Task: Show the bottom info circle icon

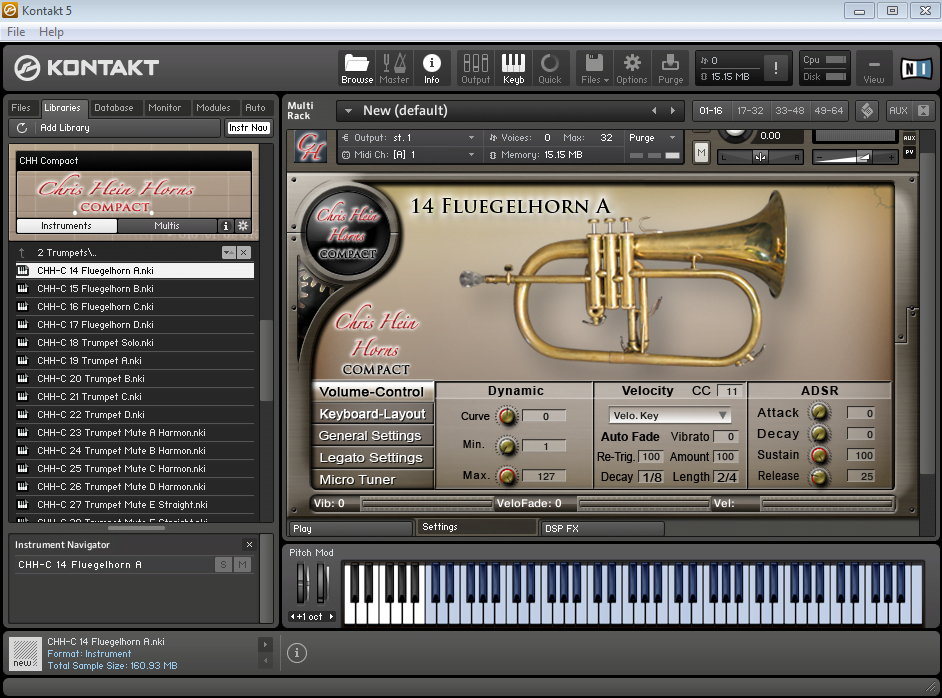Action: pos(297,653)
